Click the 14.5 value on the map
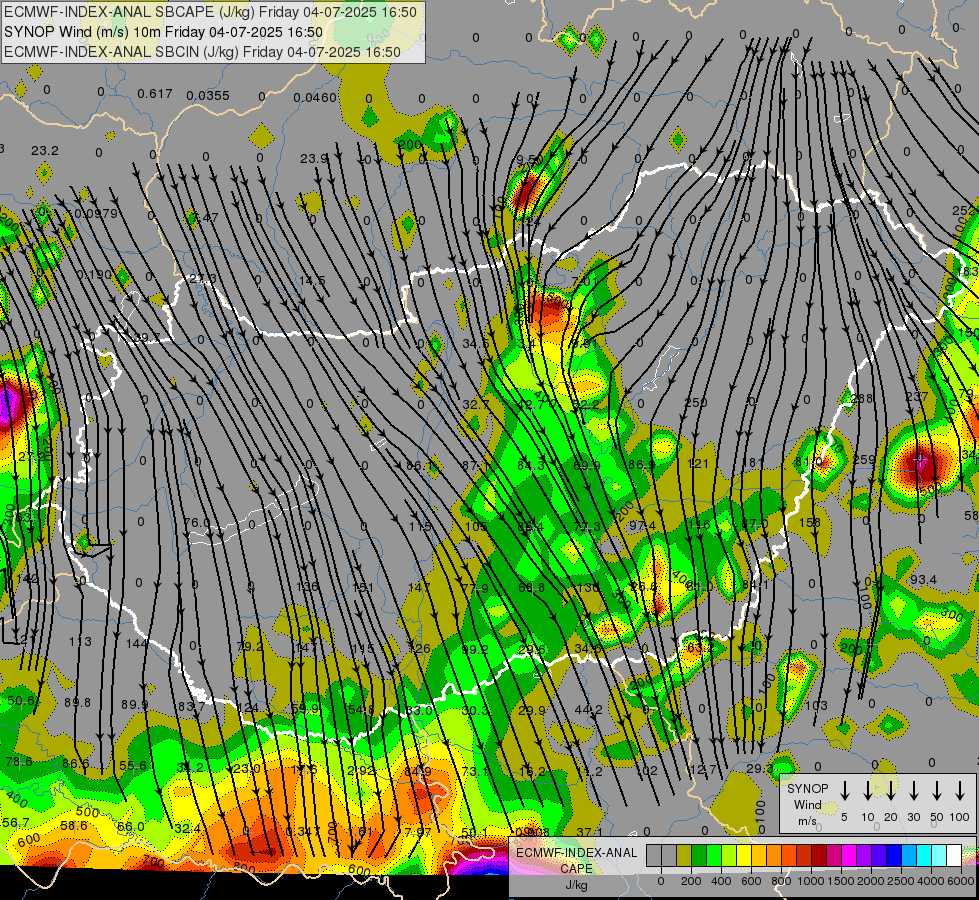979x900 pixels. tap(312, 280)
